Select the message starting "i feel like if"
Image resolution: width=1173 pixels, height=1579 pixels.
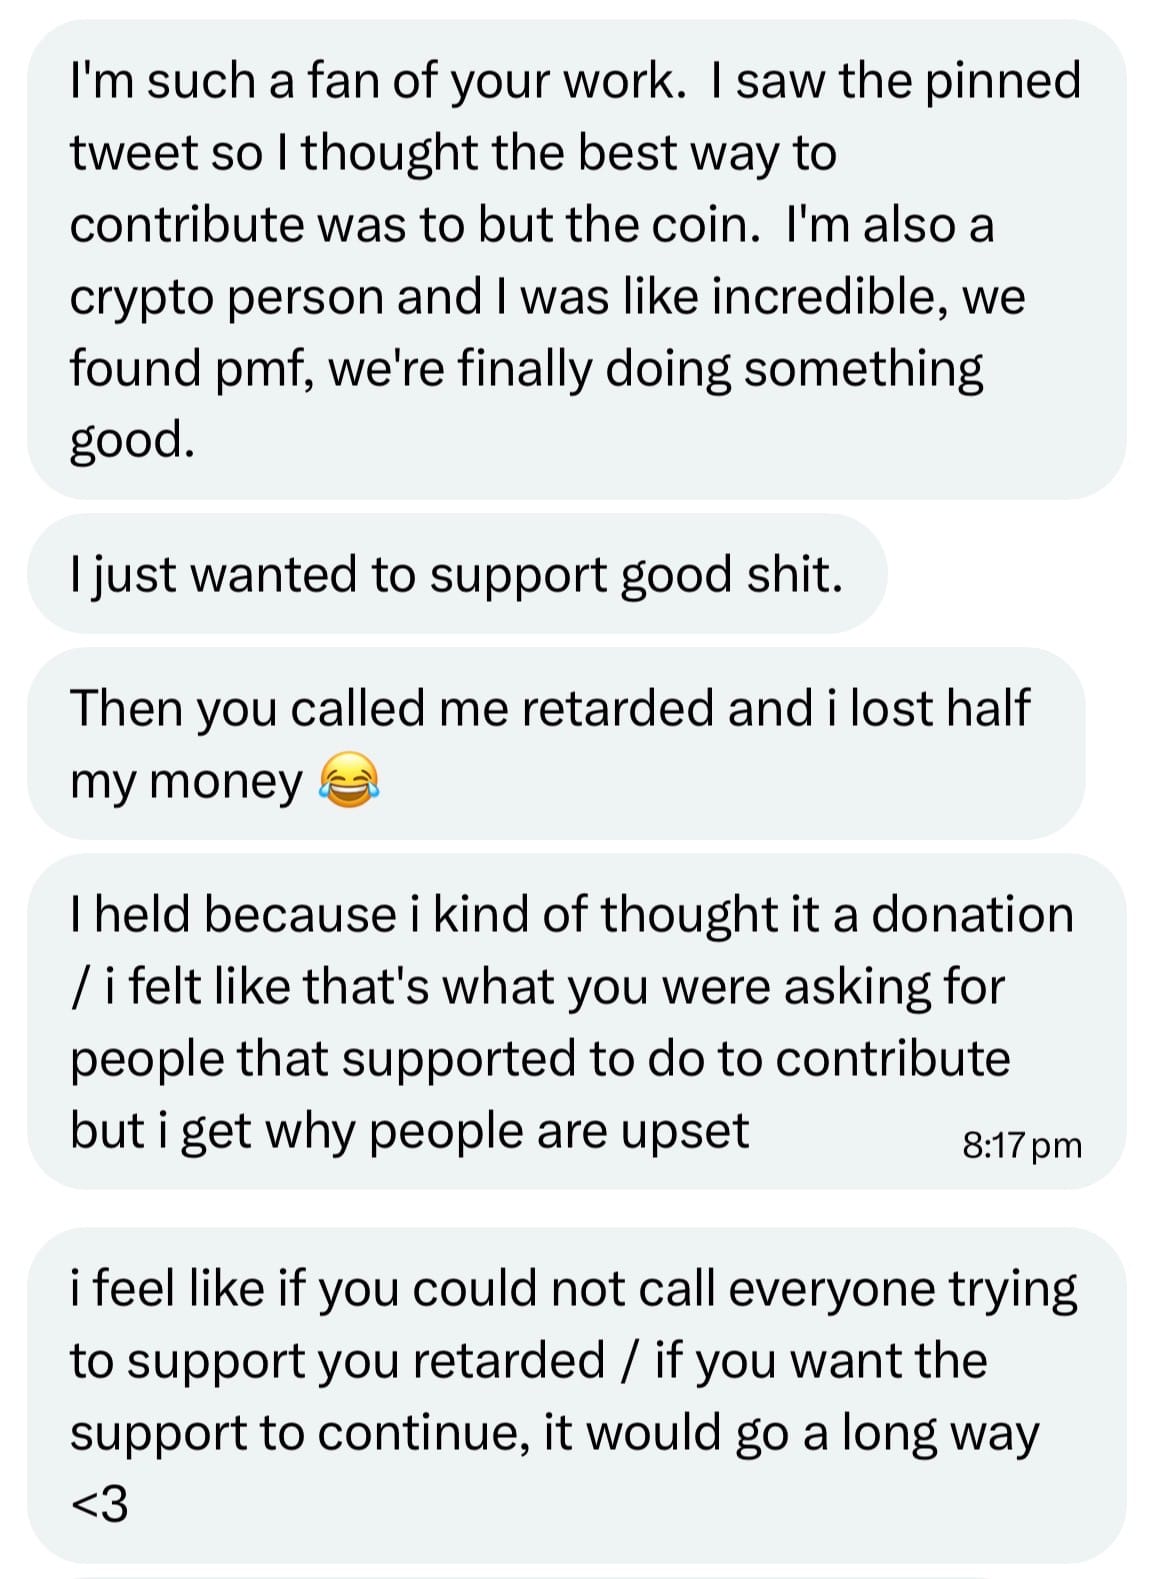pos(575,1395)
